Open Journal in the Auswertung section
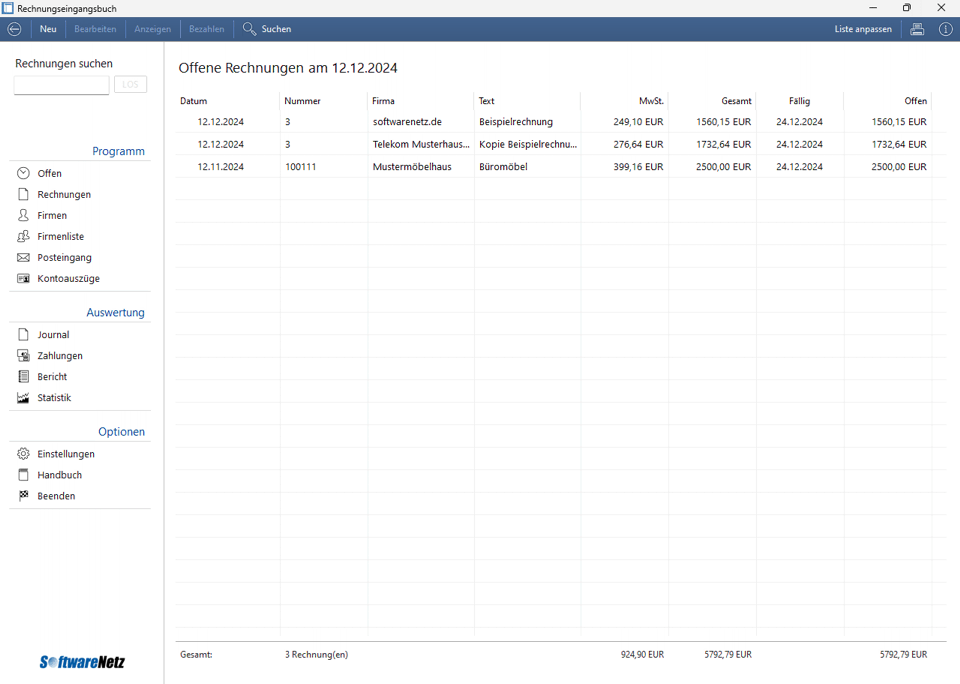Screen dimensions: 960x684 click(53, 335)
